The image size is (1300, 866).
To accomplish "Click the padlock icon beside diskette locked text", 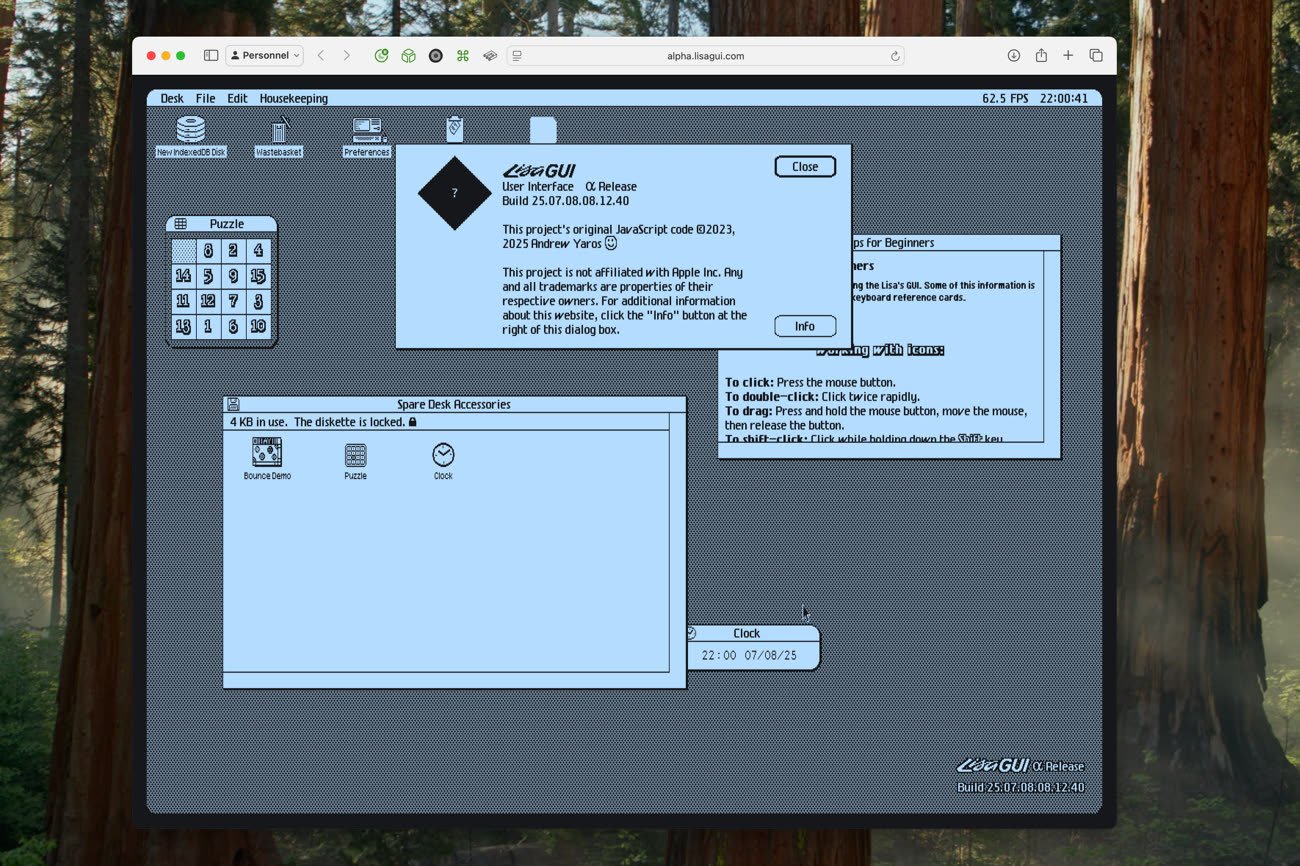I will 412,422.
